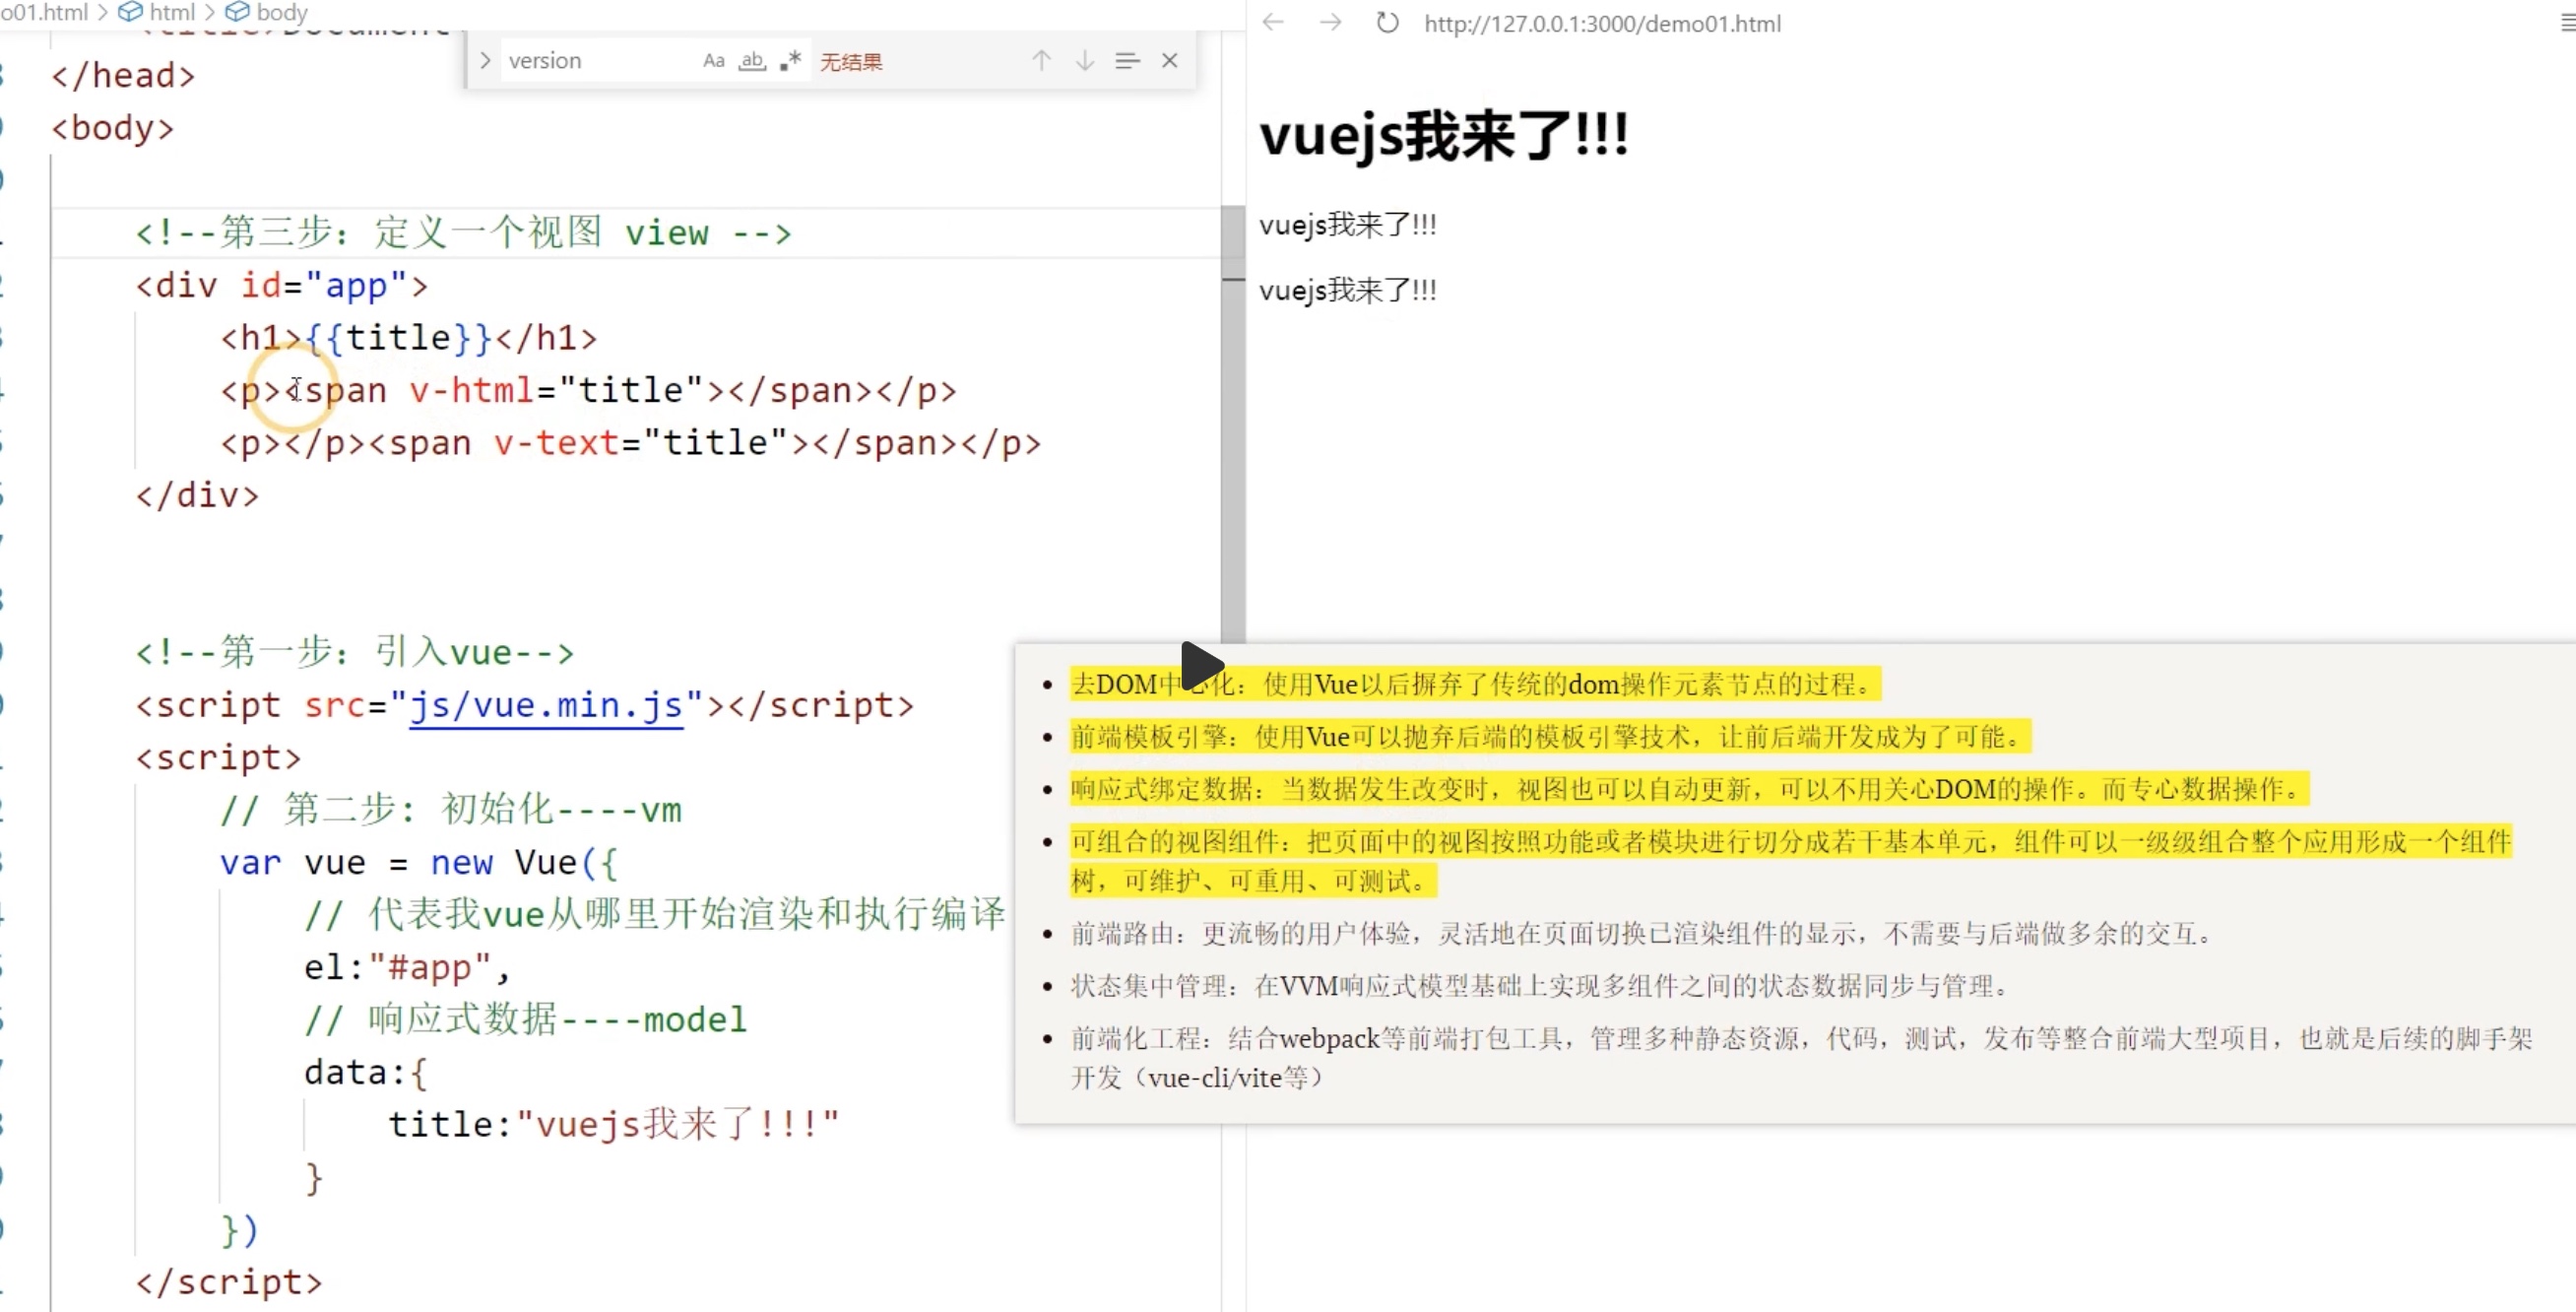Image resolution: width=2576 pixels, height=1312 pixels.
Task: Click the '前端化工程' bullet text
Action: (1800, 1058)
